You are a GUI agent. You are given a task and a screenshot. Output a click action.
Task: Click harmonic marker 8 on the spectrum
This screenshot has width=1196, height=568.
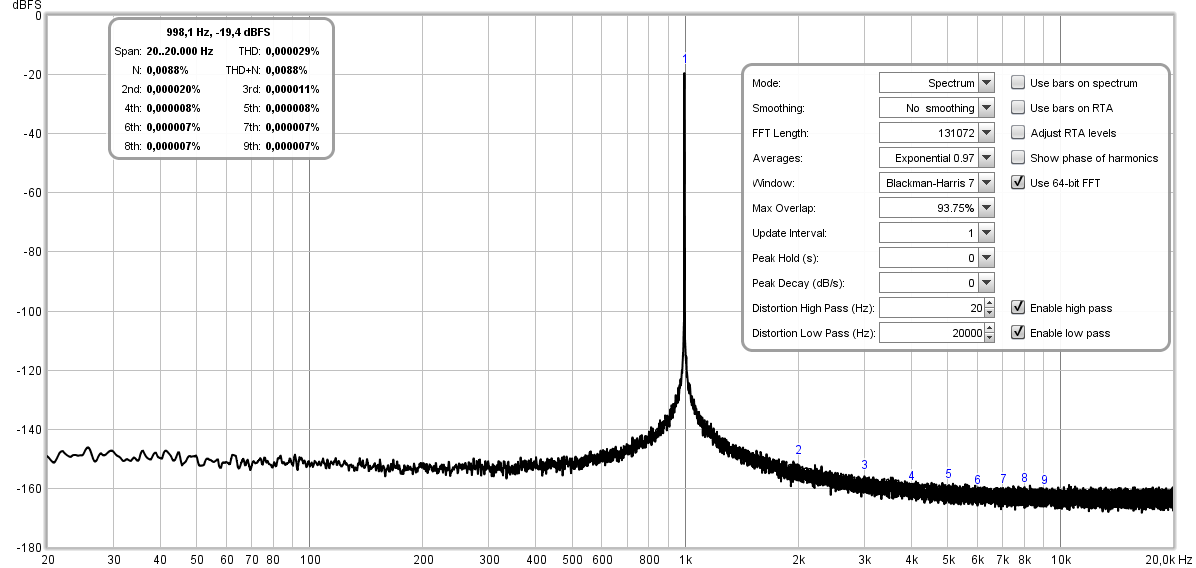click(1024, 477)
